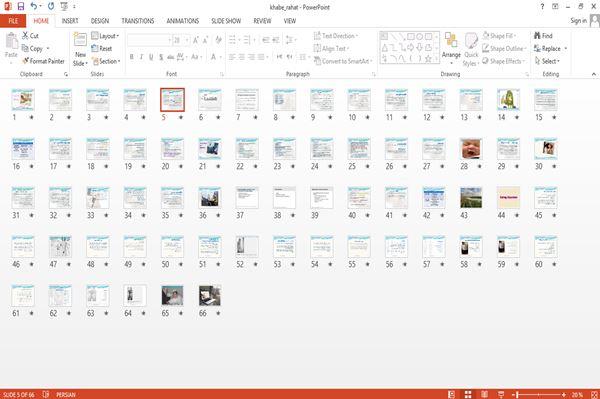
Task: Start Slide Show from status bar
Action: pyautogui.click(x=501, y=394)
